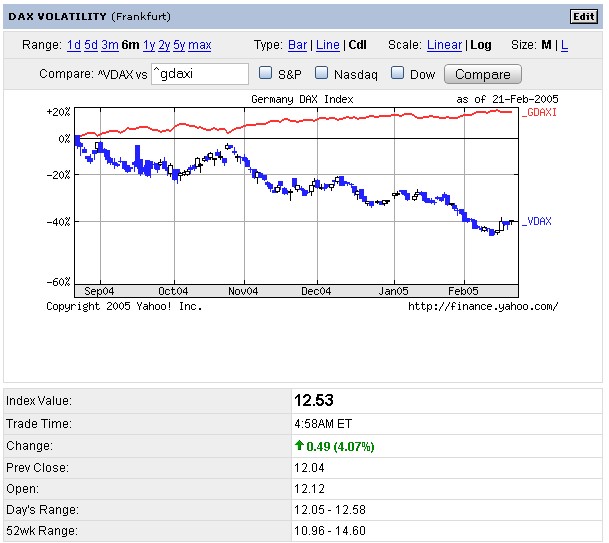Image resolution: width=609 pixels, height=543 pixels.
Task: Set range to 3m
Action: coord(110,45)
